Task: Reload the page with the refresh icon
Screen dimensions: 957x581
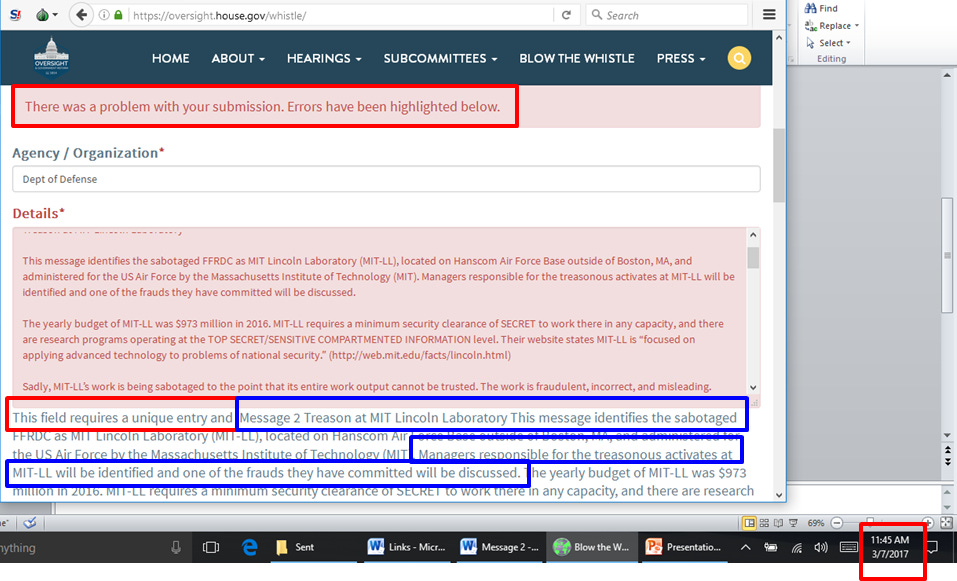Action: tap(566, 15)
